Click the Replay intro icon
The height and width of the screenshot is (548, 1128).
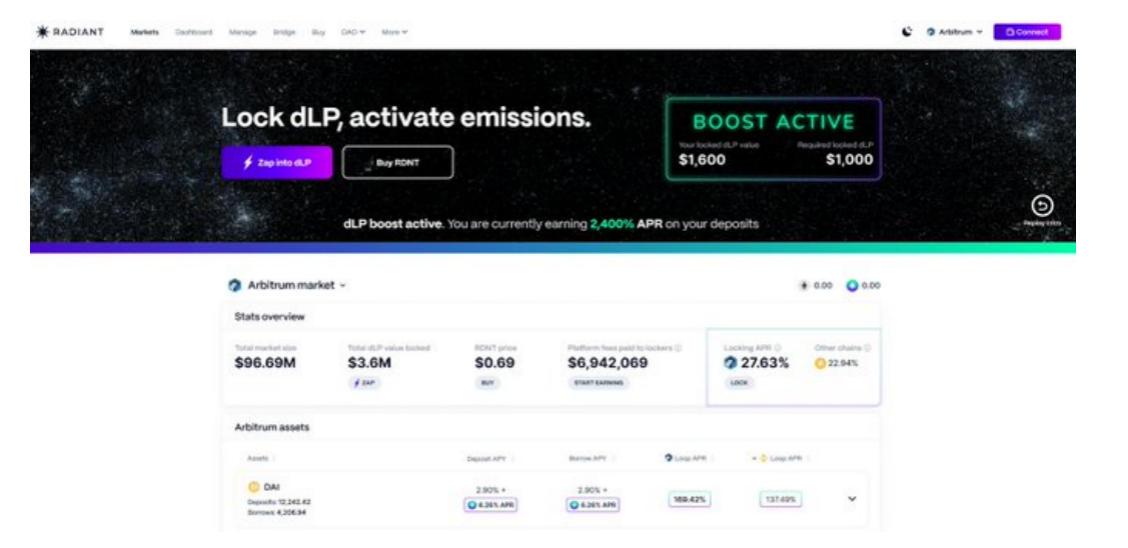pos(1042,206)
